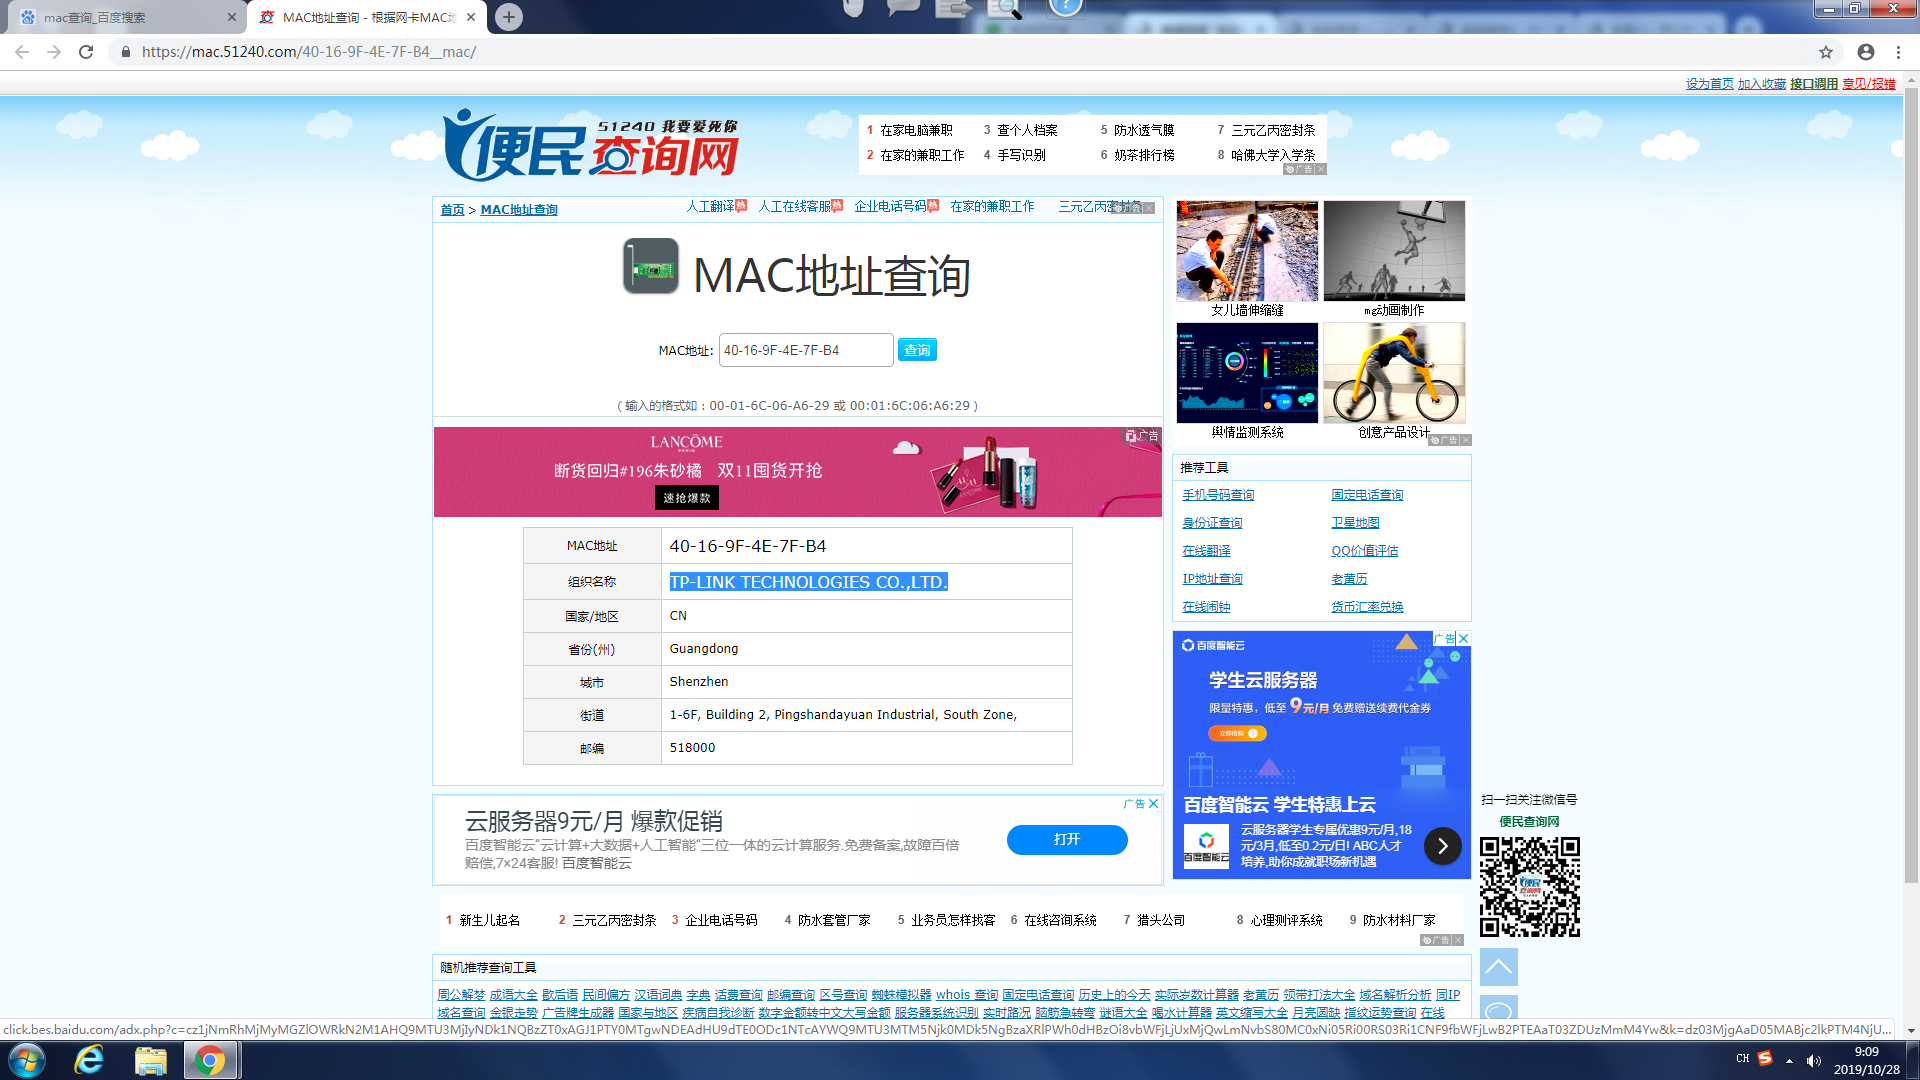The width and height of the screenshot is (1920, 1080).
Task: Open Chrome three-dot menu
Action: click(x=1898, y=52)
